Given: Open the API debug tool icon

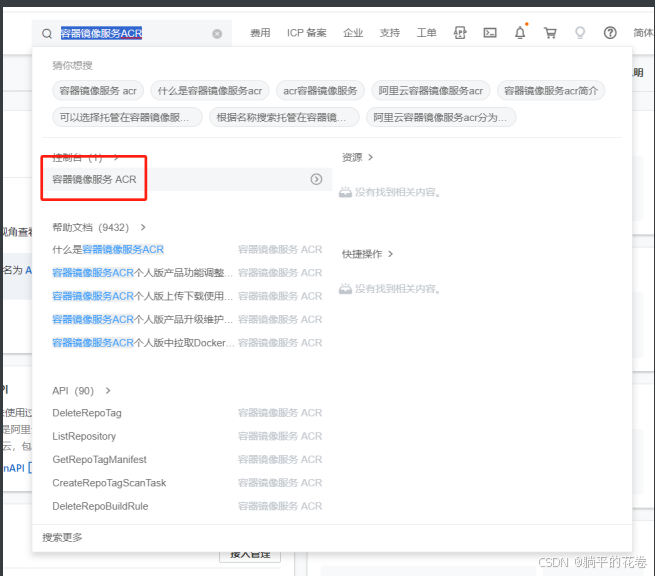Looking at the screenshot, I should click(x=460, y=33).
